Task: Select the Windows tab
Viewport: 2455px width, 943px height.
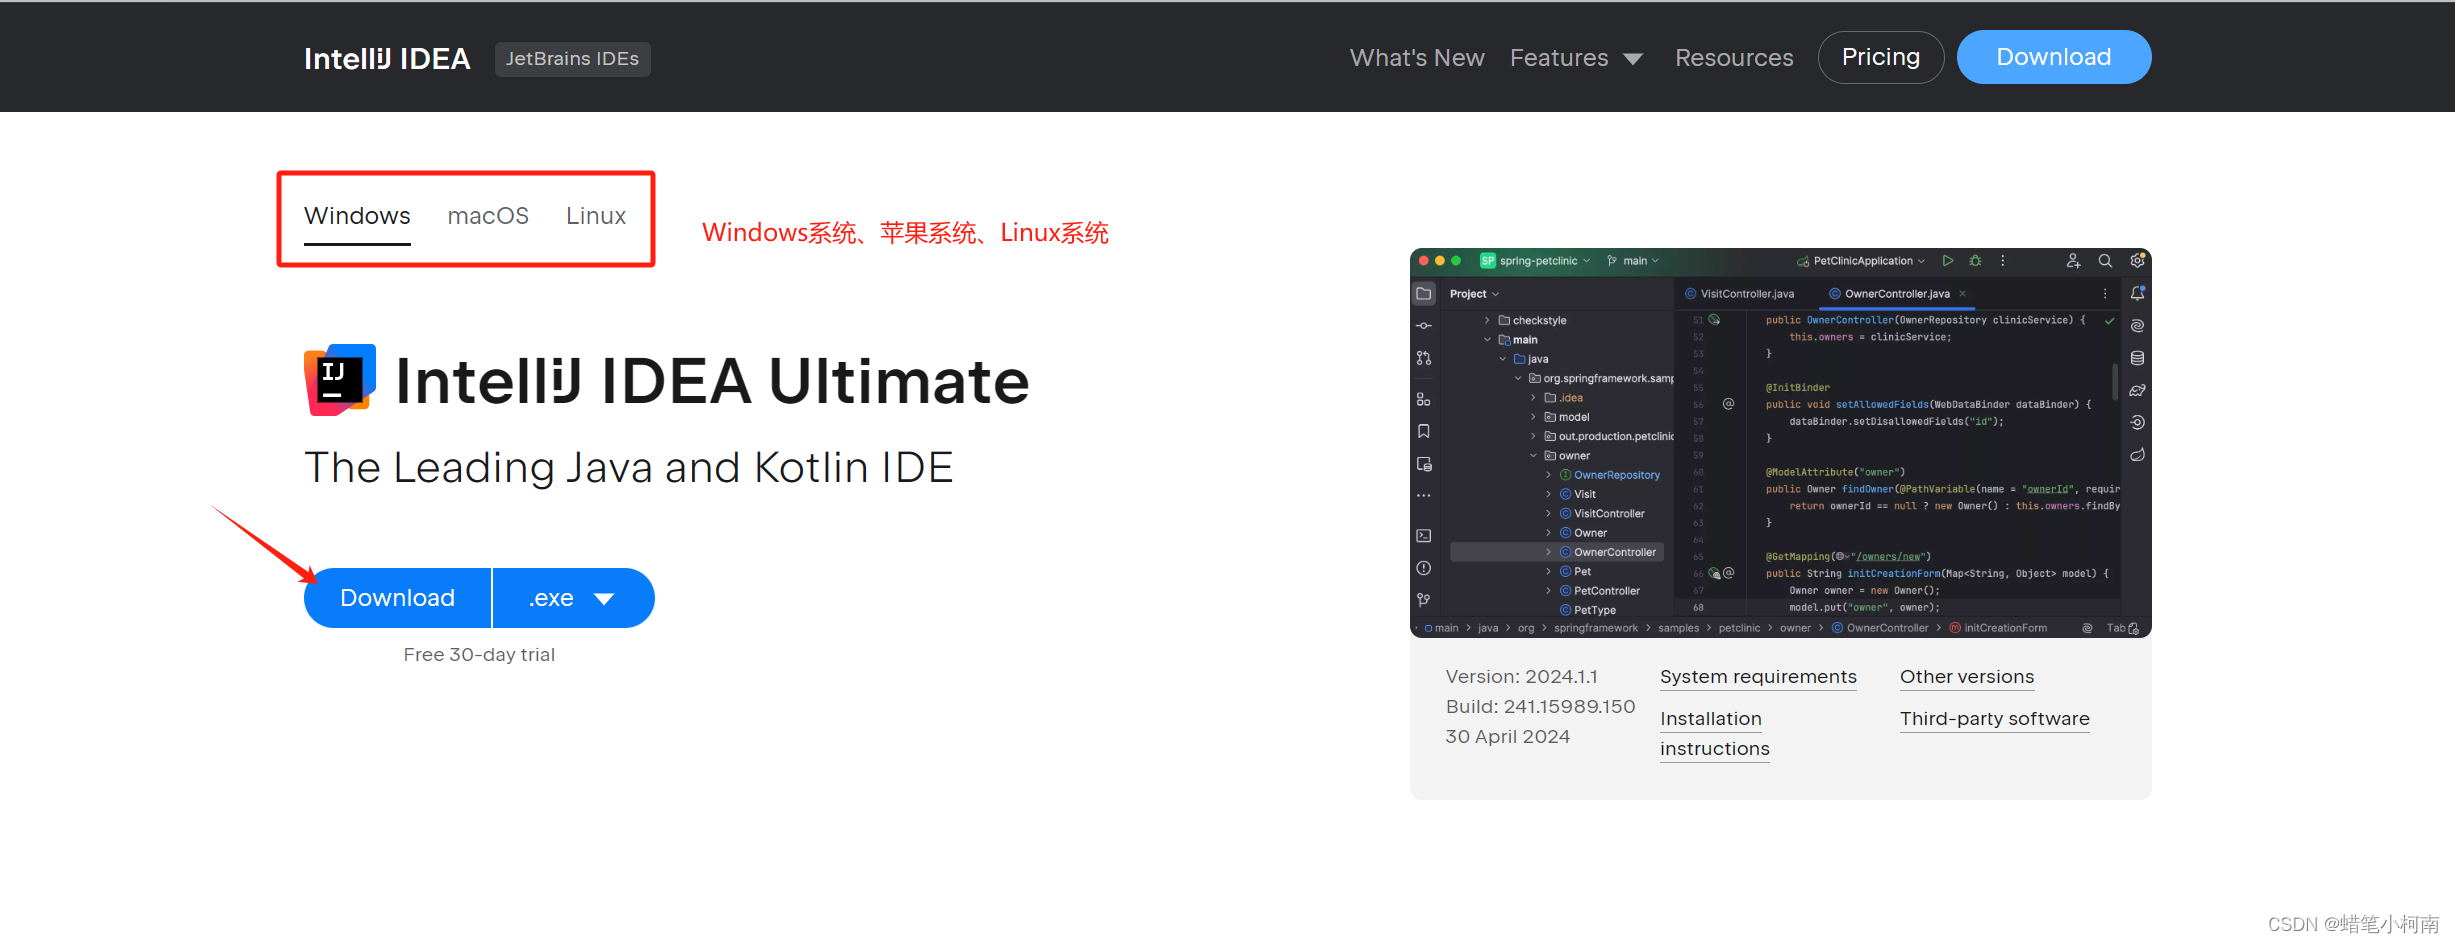Action: (357, 216)
